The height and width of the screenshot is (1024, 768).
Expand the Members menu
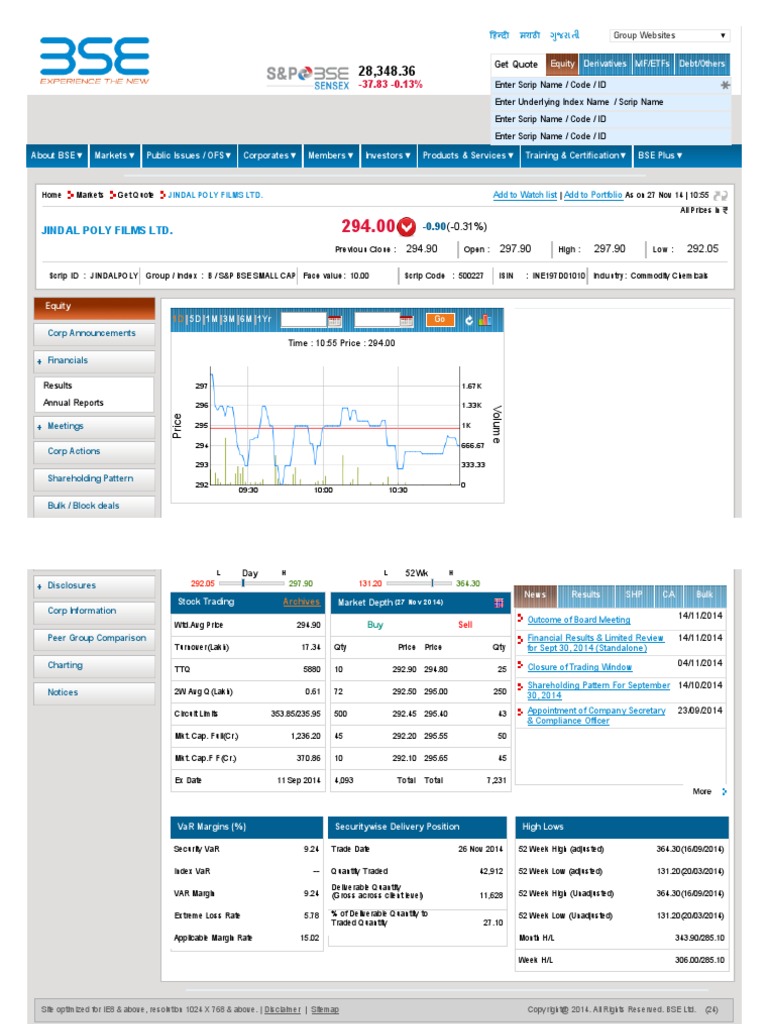(330, 155)
